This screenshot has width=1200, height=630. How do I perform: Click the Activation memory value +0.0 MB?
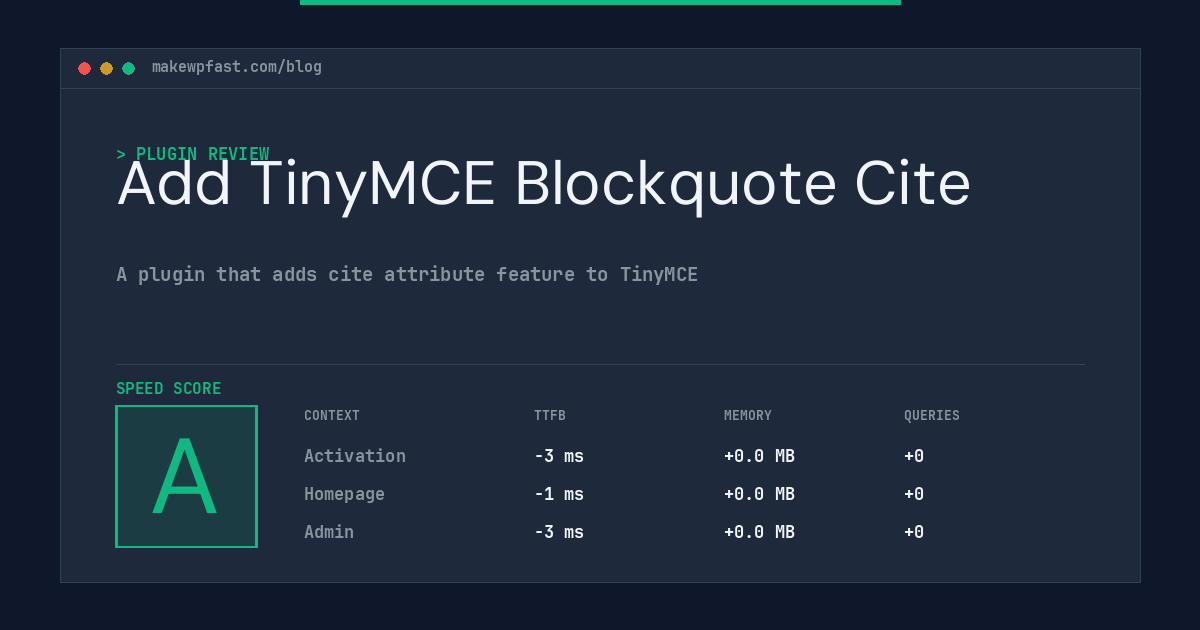tap(759, 456)
